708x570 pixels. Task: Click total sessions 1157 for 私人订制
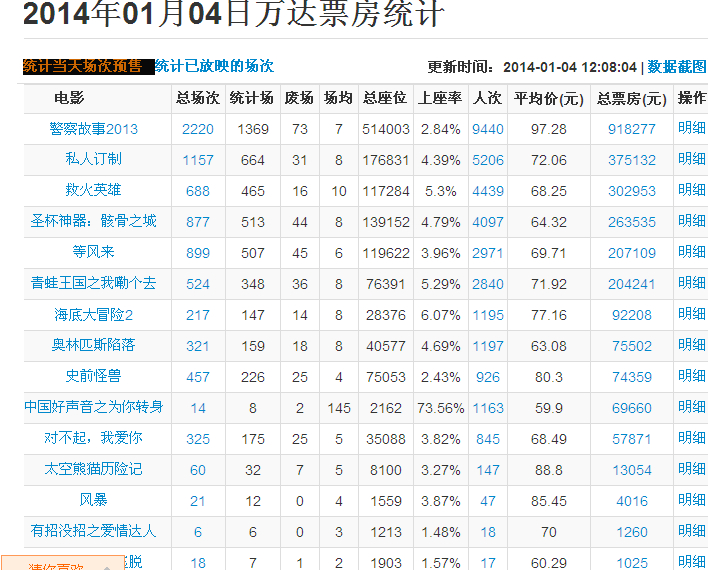coord(198,160)
